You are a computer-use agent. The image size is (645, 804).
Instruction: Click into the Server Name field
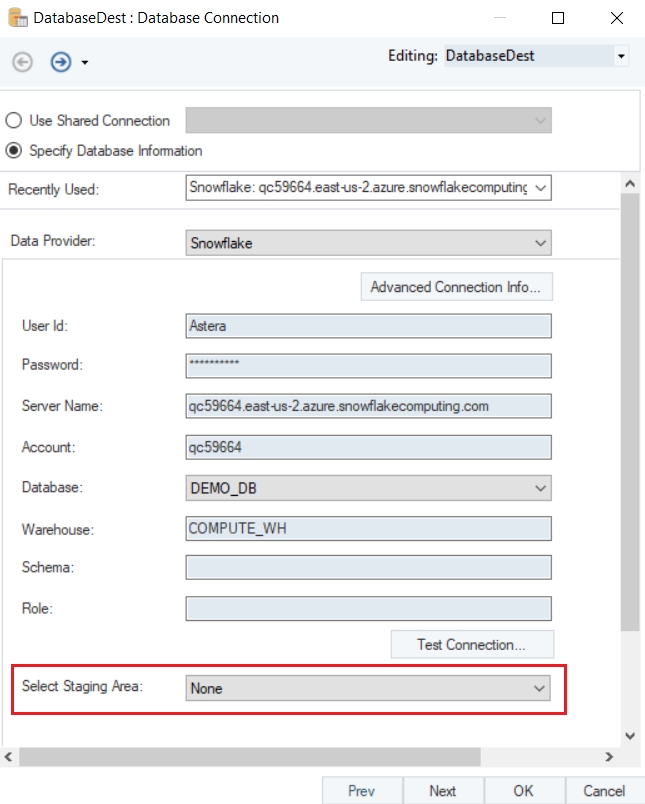tap(369, 406)
